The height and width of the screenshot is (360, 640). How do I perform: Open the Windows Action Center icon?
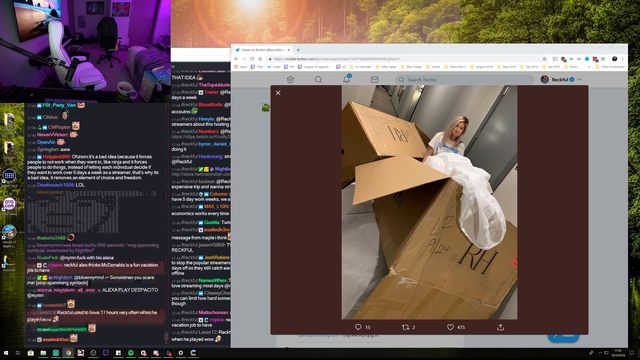click(631, 353)
